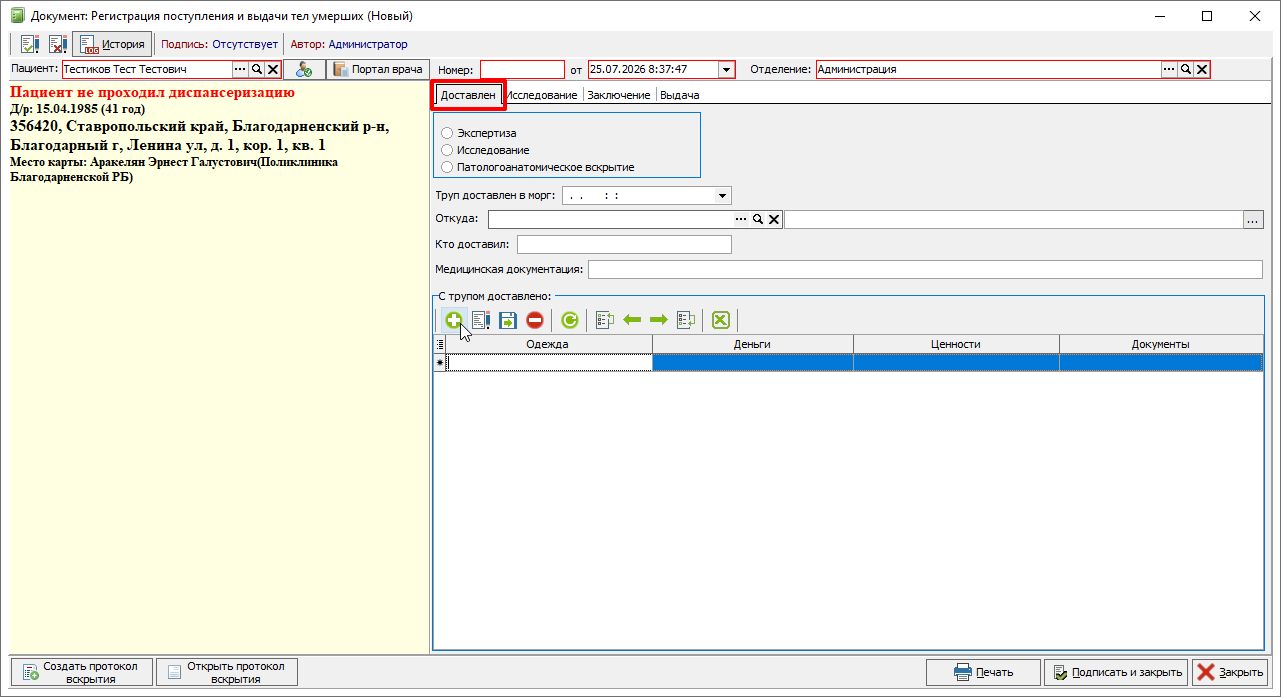Click the Деньги column header
The height and width of the screenshot is (697, 1281).
click(753, 344)
